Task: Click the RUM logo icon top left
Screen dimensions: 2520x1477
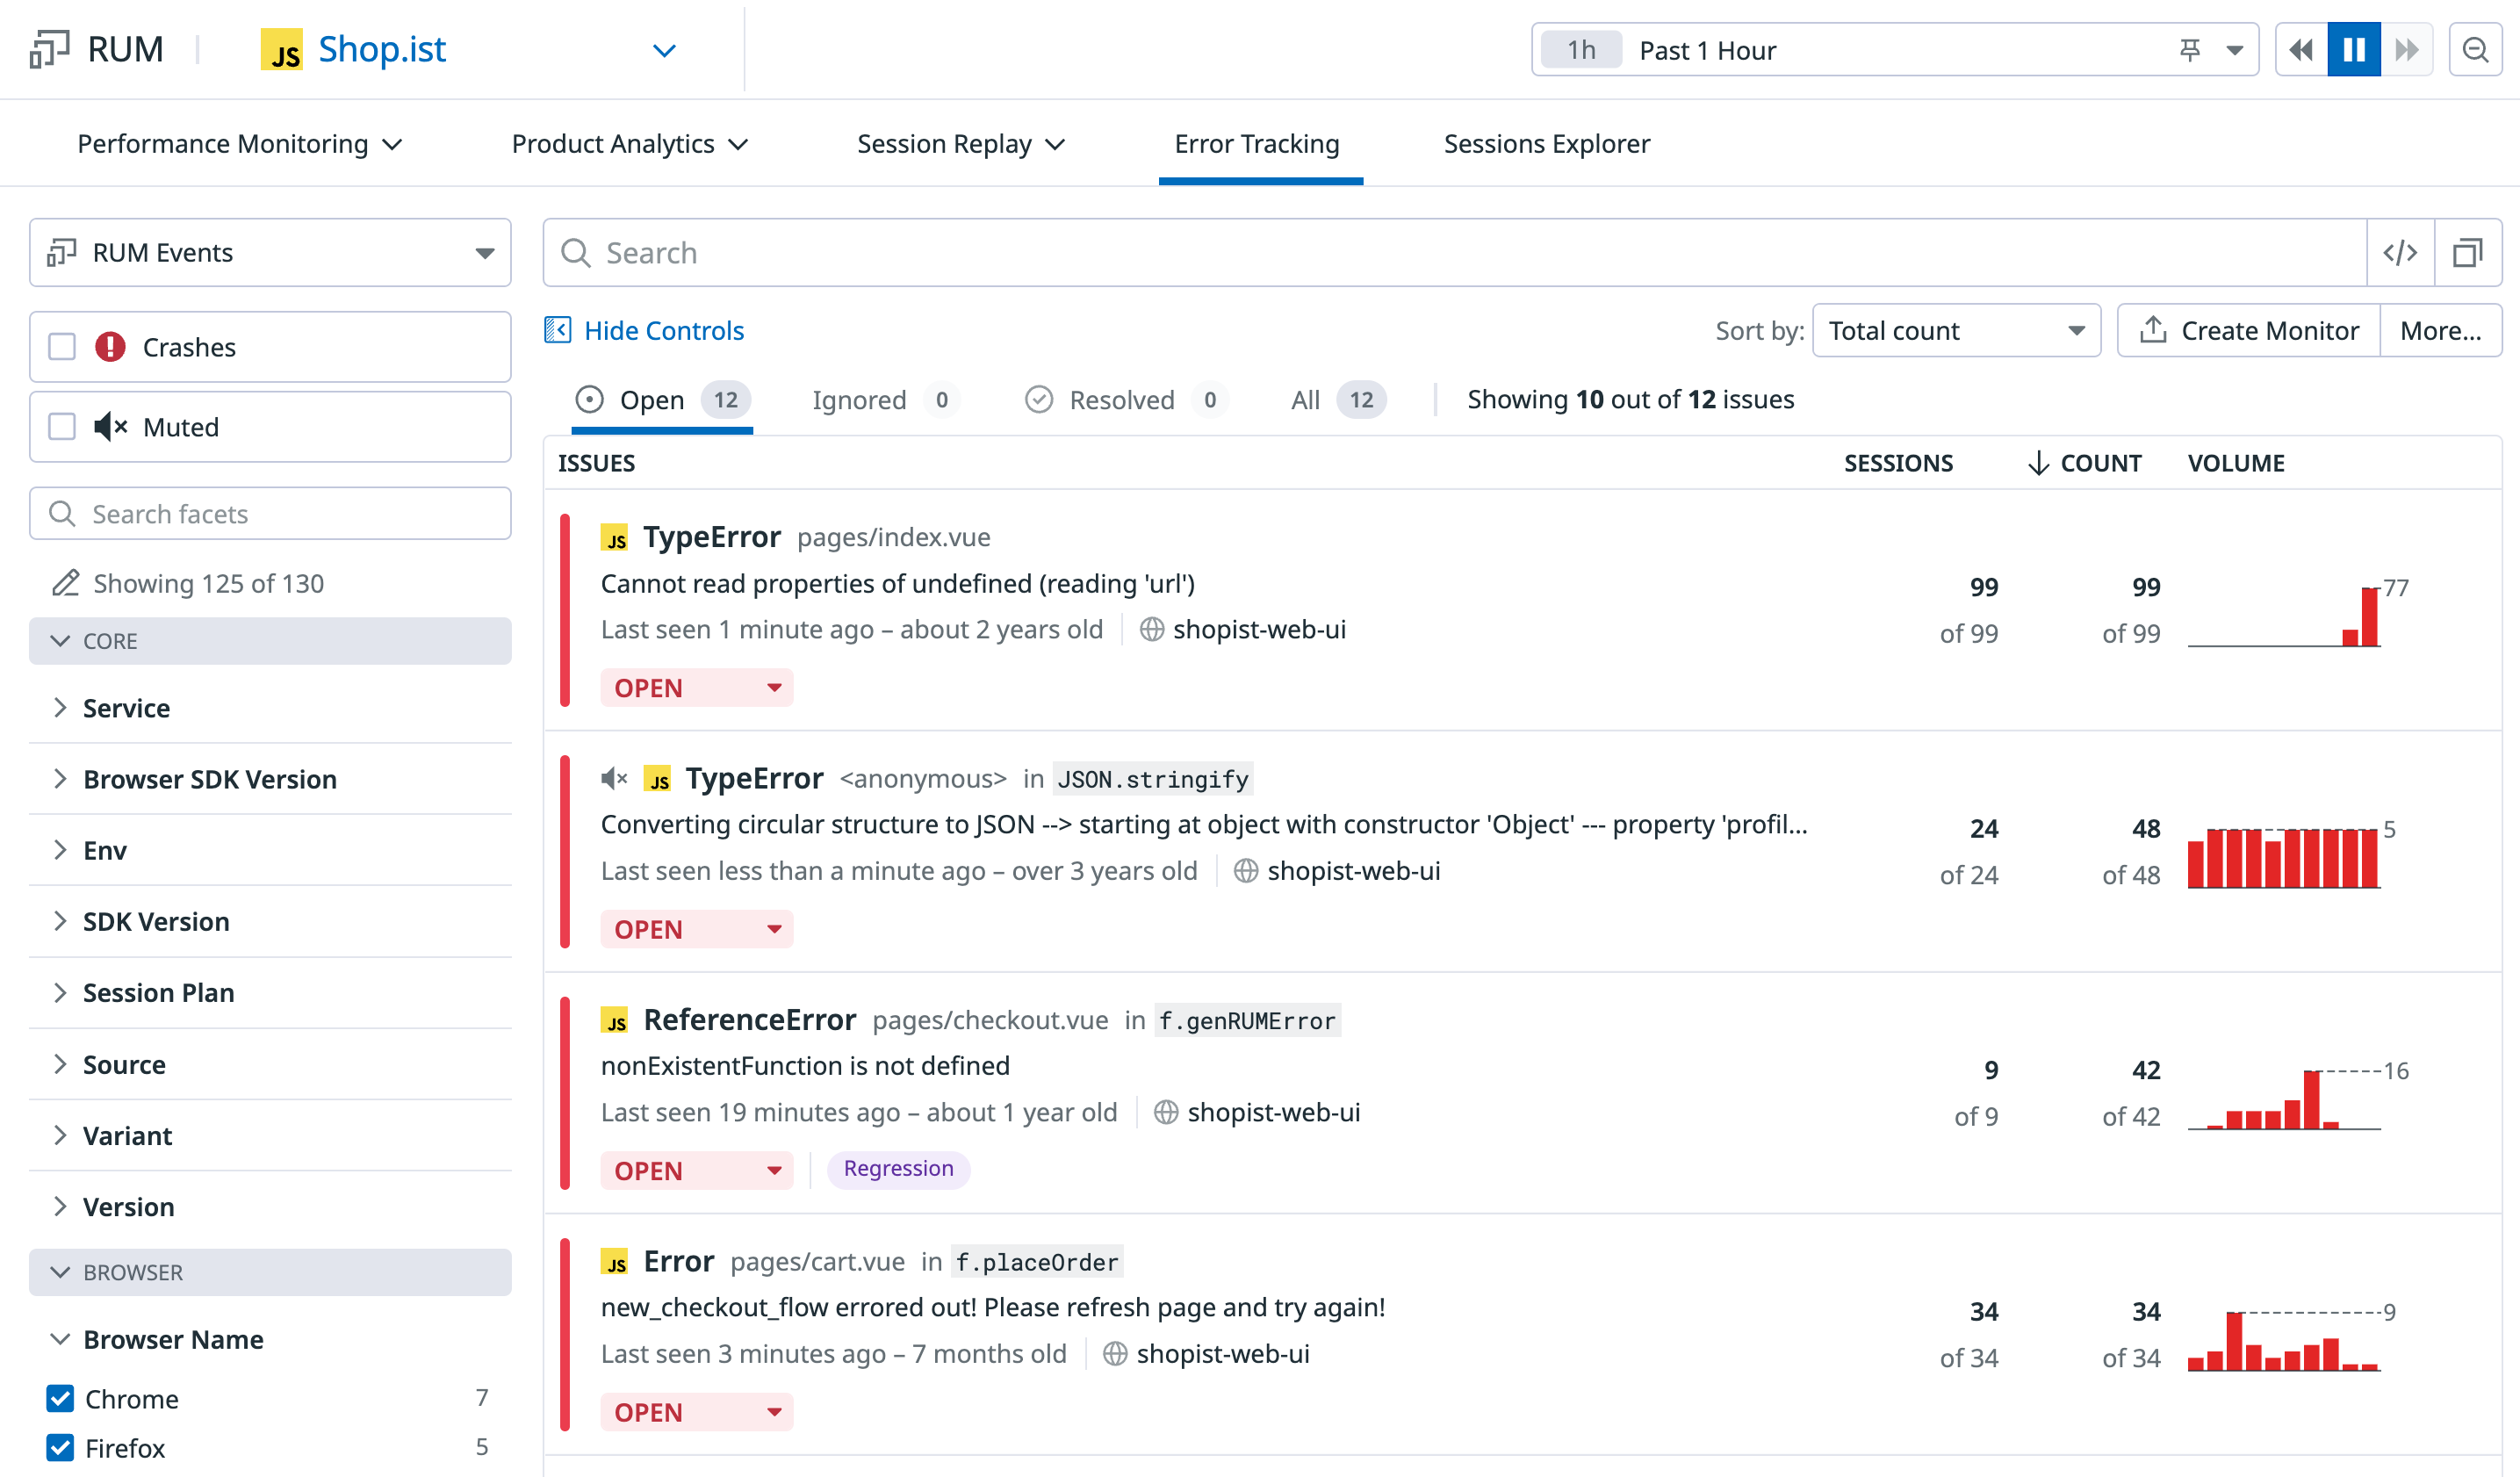Action: (x=49, y=48)
